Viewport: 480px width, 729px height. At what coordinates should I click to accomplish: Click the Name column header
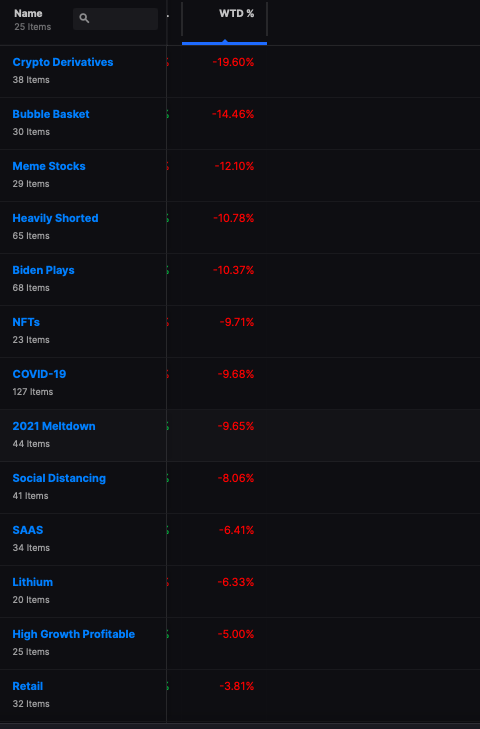pyautogui.click(x=28, y=13)
